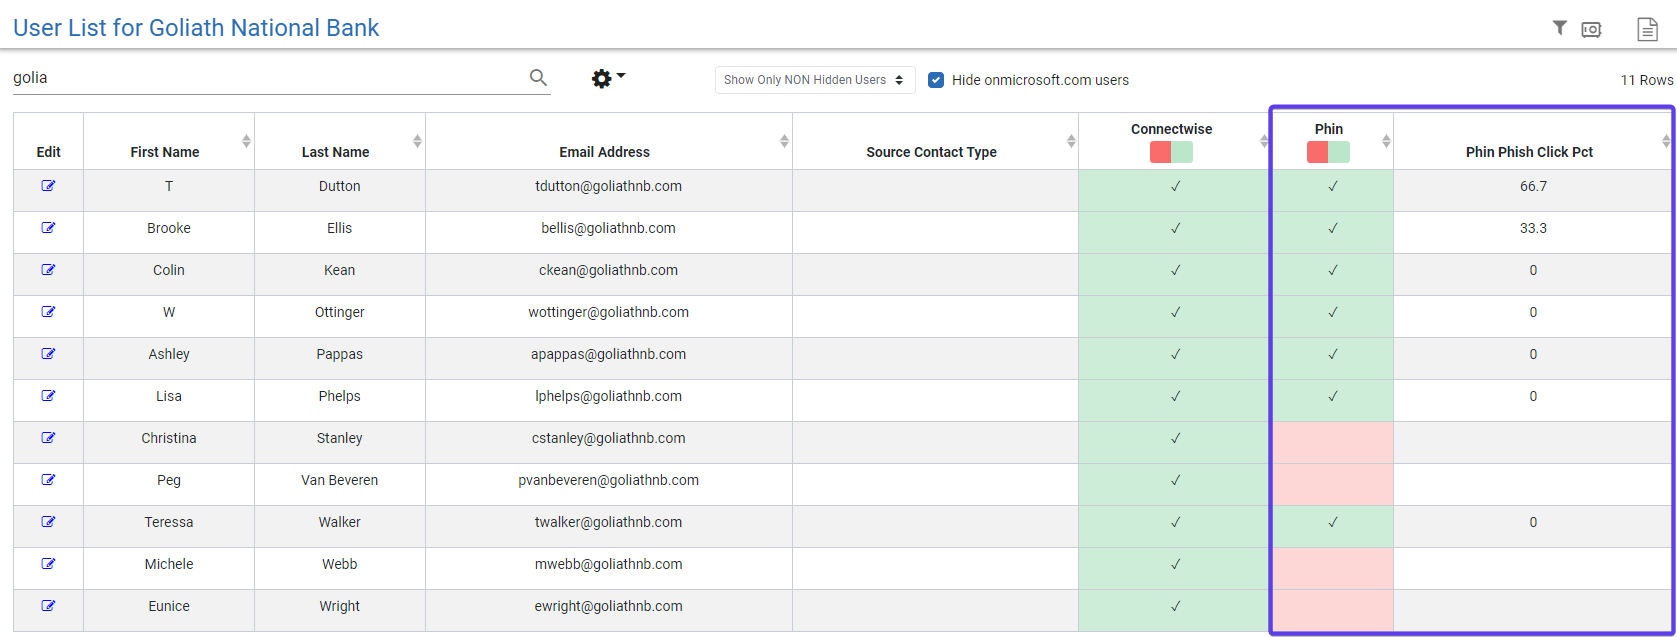Edit the Colin Kean row

(48, 270)
